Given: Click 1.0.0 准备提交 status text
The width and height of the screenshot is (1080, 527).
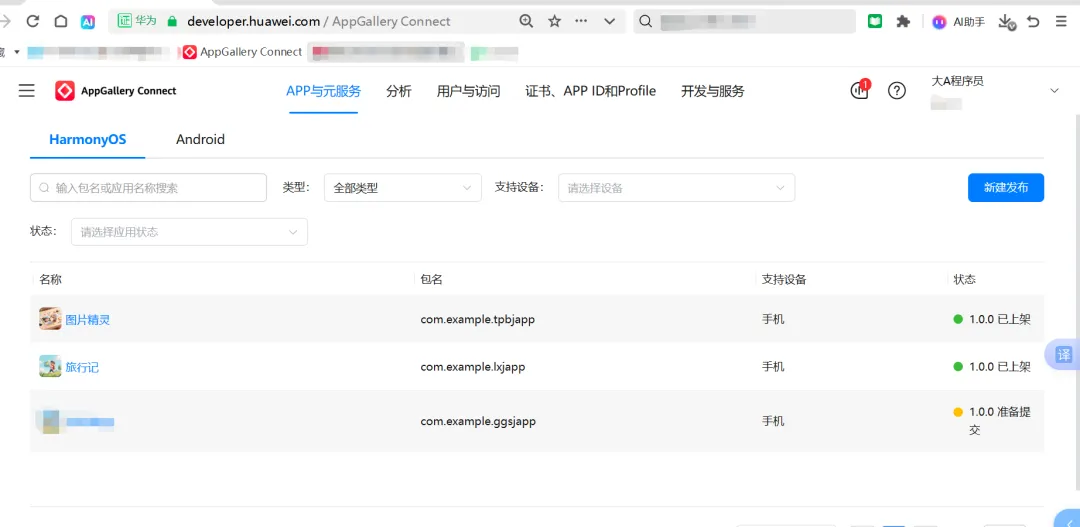Looking at the screenshot, I should pyautogui.click(x=999, y=421).
